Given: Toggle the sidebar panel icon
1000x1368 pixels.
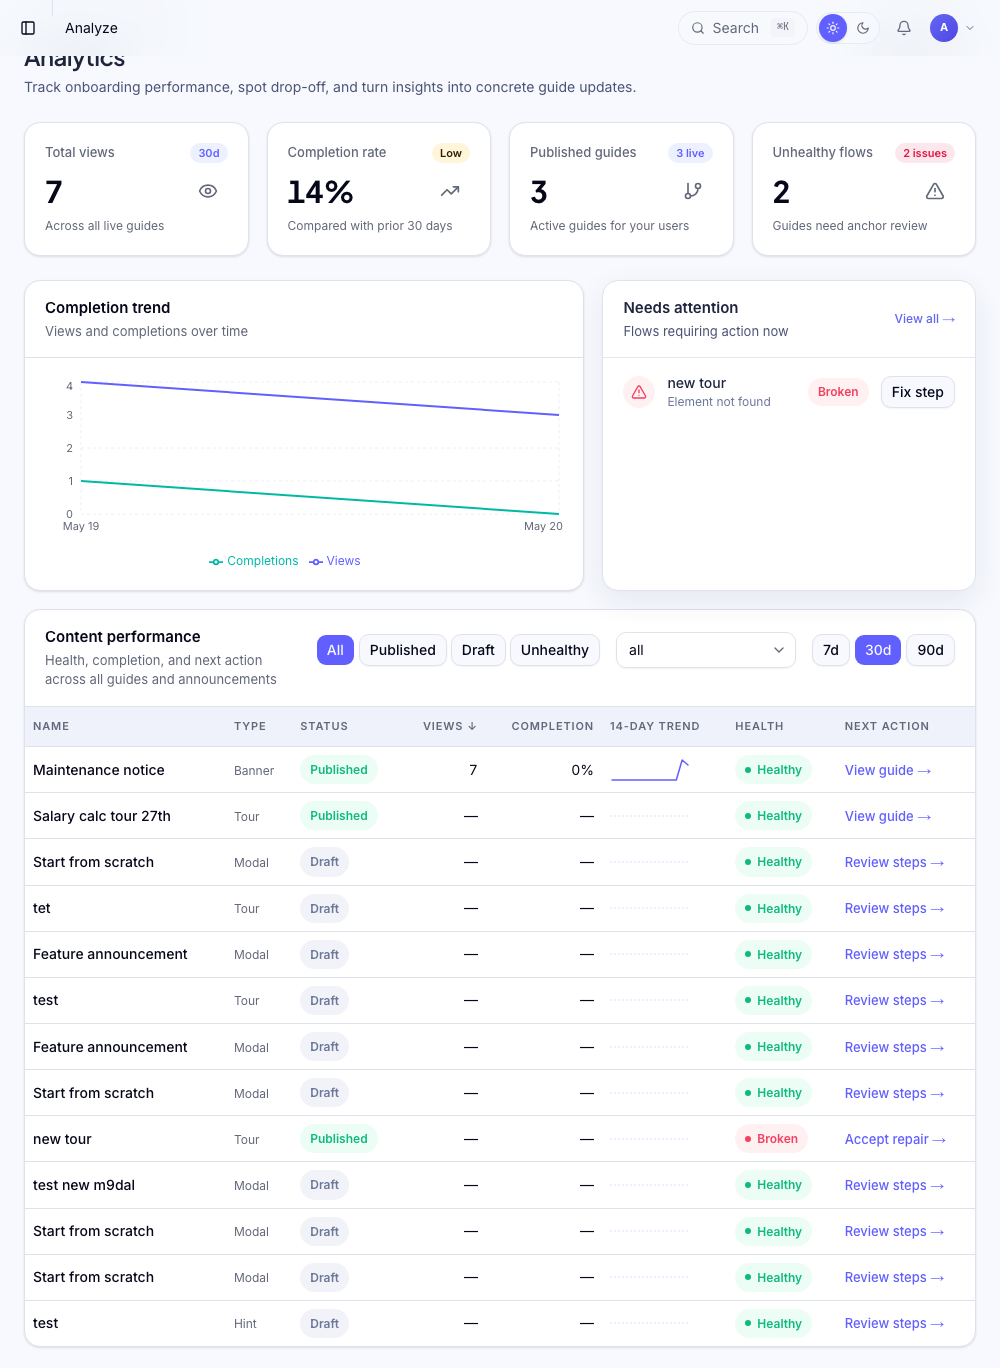Looking at the screenshot, I should (28, 28).
